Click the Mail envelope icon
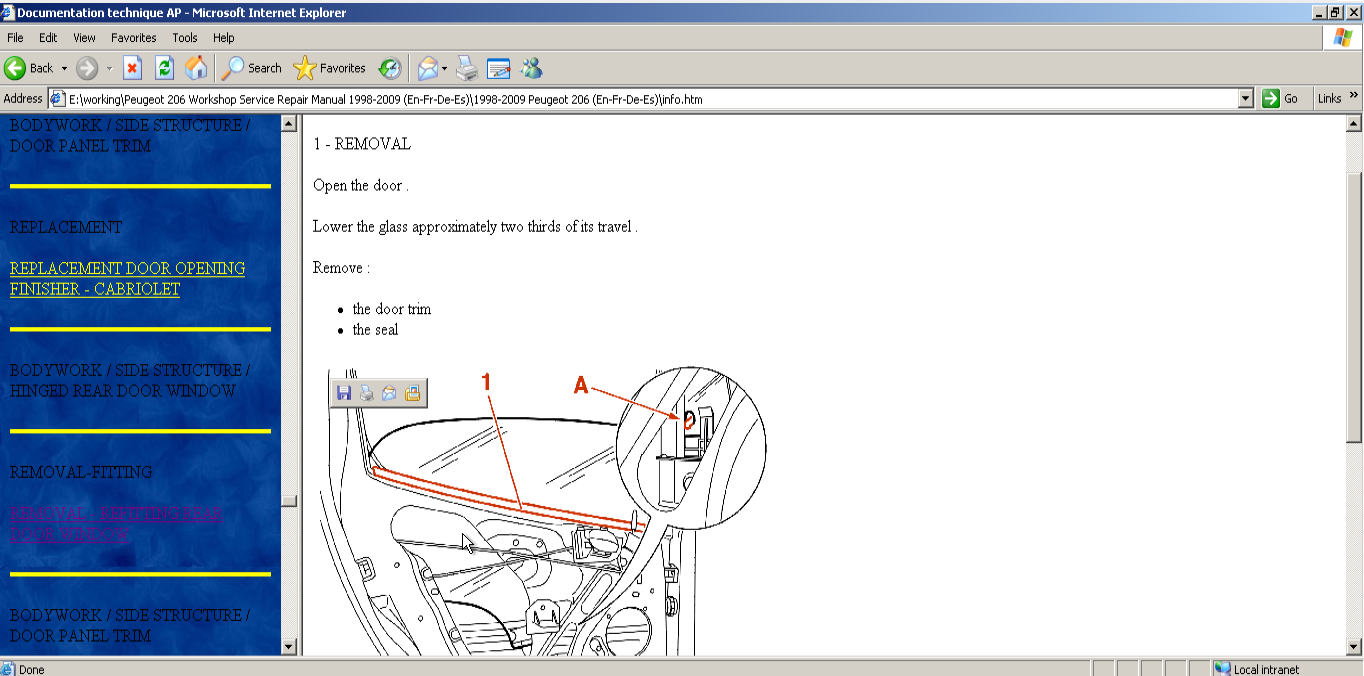 427,68
